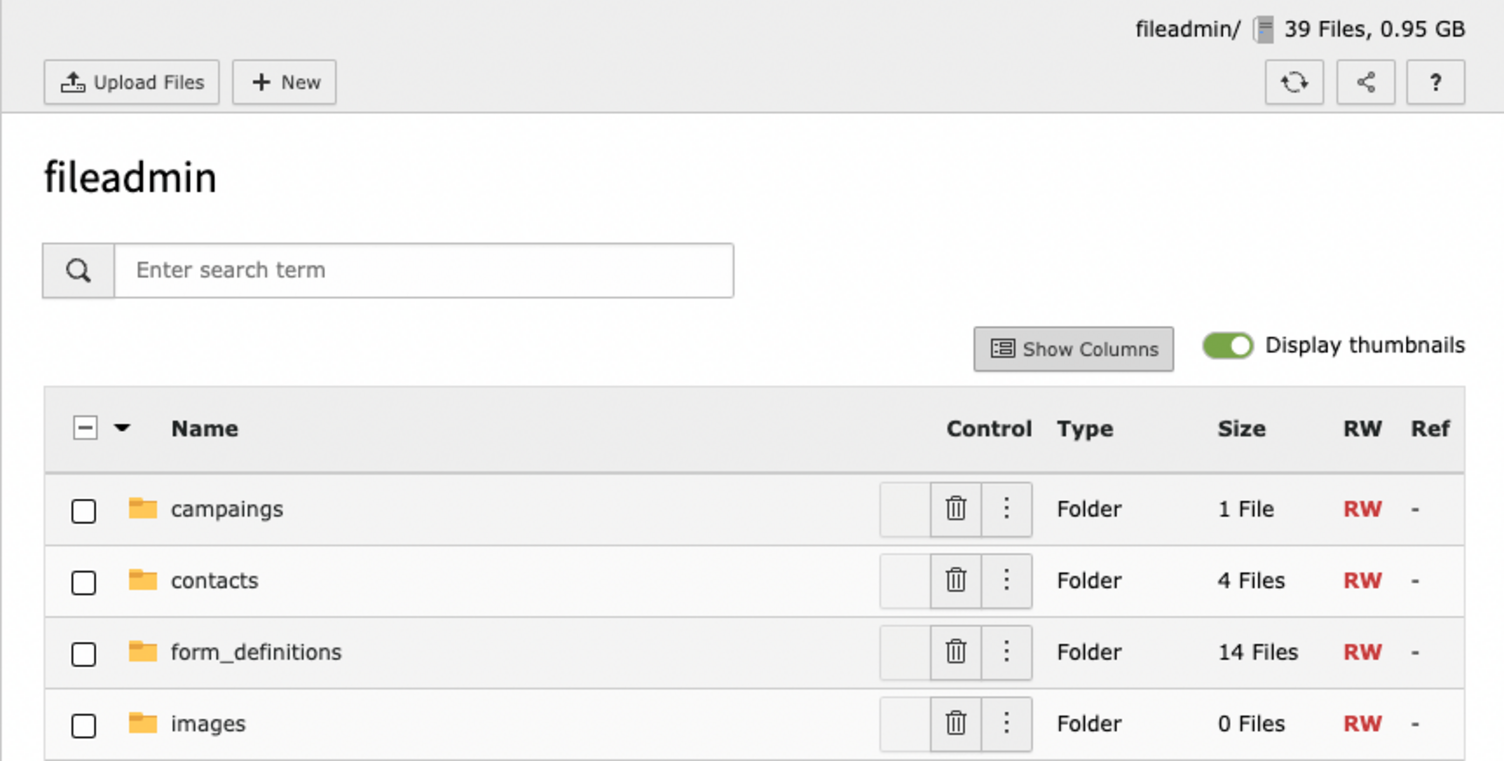
Task: Open the three-dots menu for campaings
Action: [x=1006, y=509]
